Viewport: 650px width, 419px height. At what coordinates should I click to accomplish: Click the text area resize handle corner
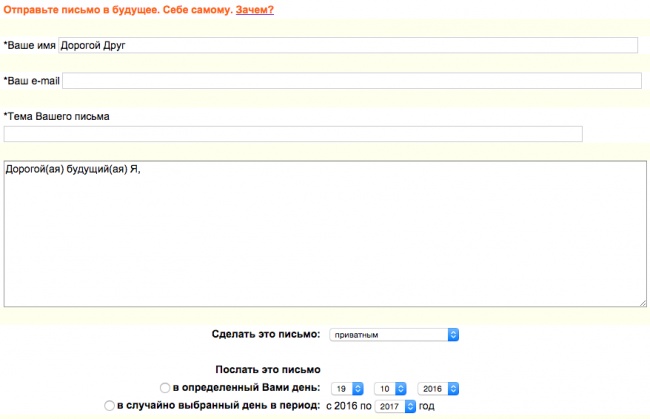(x=640, y=301)
